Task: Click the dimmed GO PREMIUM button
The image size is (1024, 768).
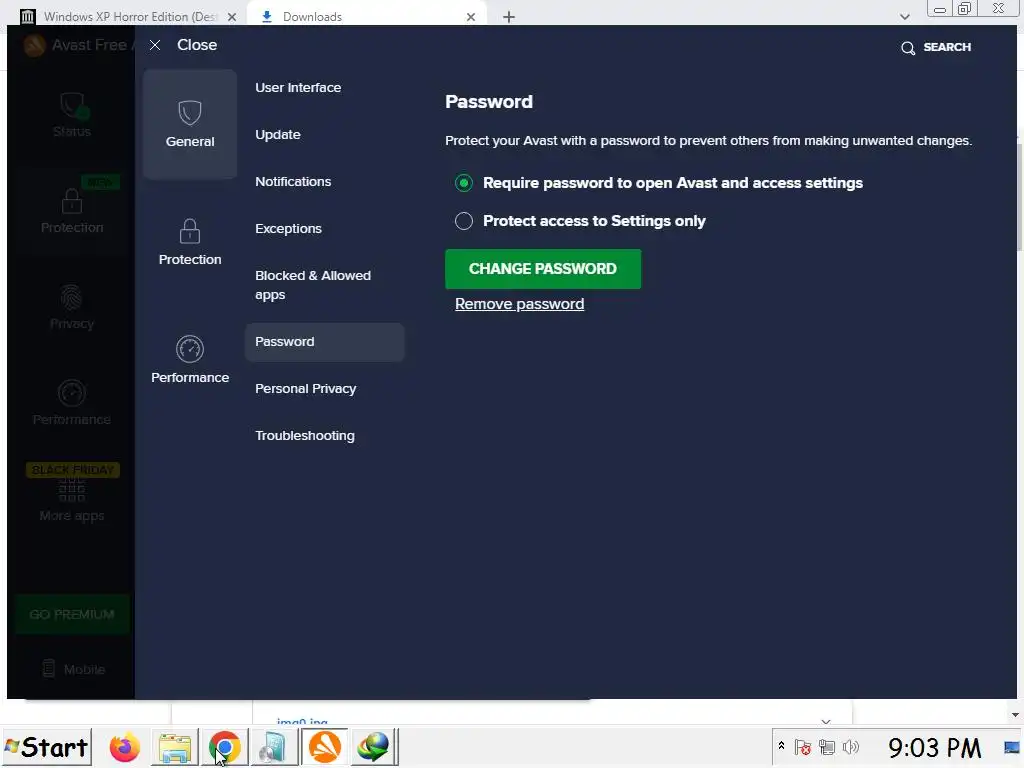Action: pyautogui.click(x=72, y=615)
